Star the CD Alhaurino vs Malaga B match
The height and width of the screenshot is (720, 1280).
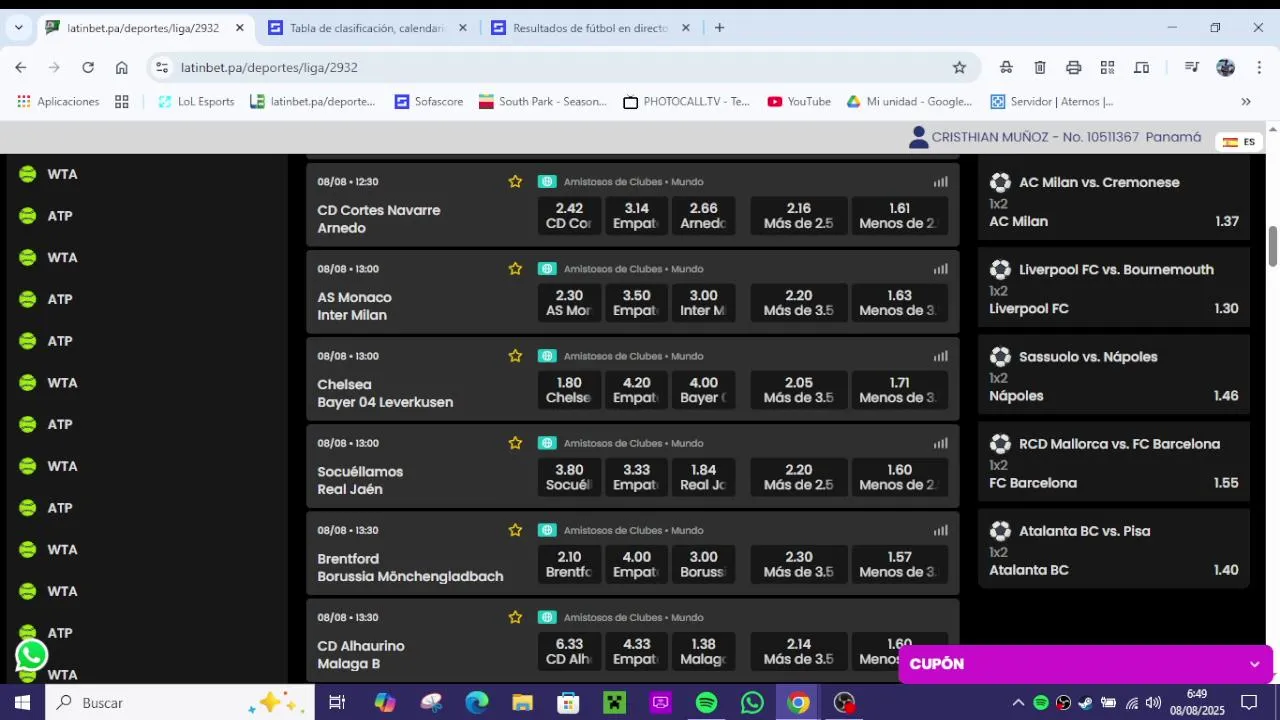click(515, 617)
